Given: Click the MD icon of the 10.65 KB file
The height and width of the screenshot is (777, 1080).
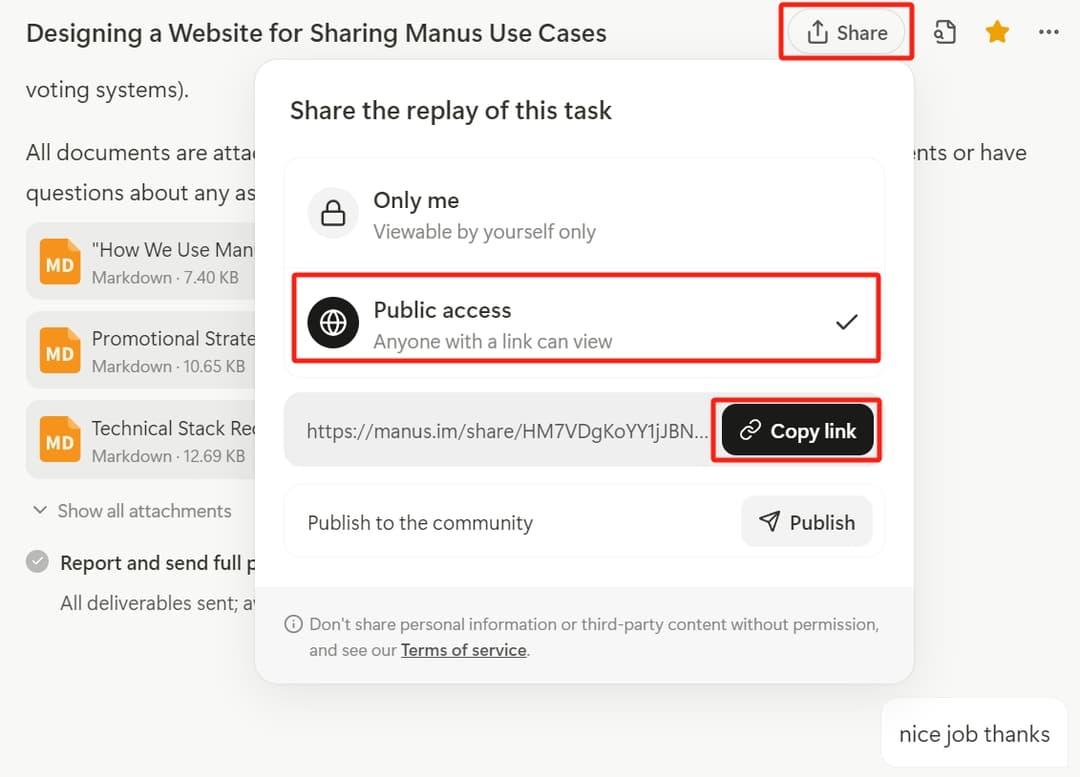Looking at the screenshot, I should [60, 351].
